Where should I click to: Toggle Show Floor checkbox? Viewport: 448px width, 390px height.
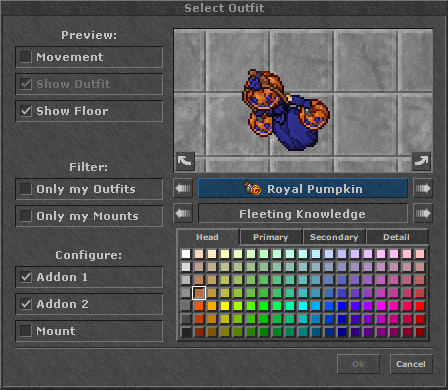click(x=26, y=111)
